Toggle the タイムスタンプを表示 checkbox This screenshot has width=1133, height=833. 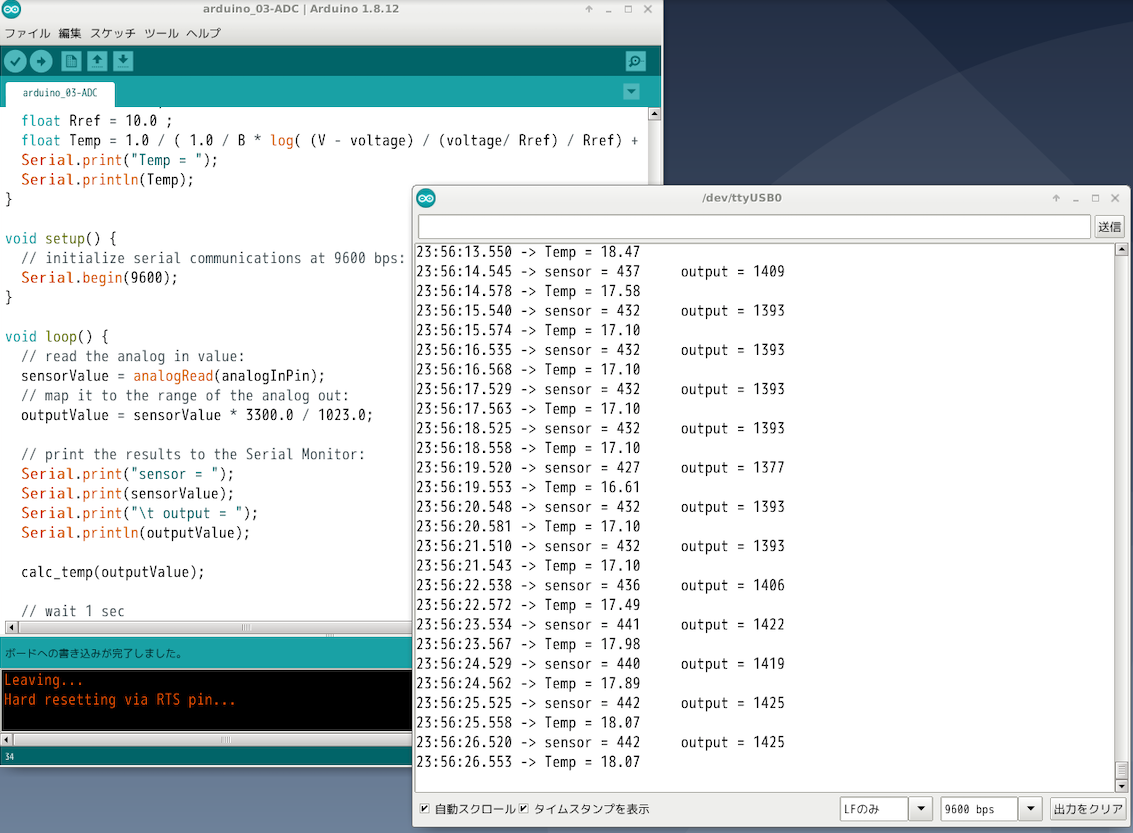click(523, 808)
